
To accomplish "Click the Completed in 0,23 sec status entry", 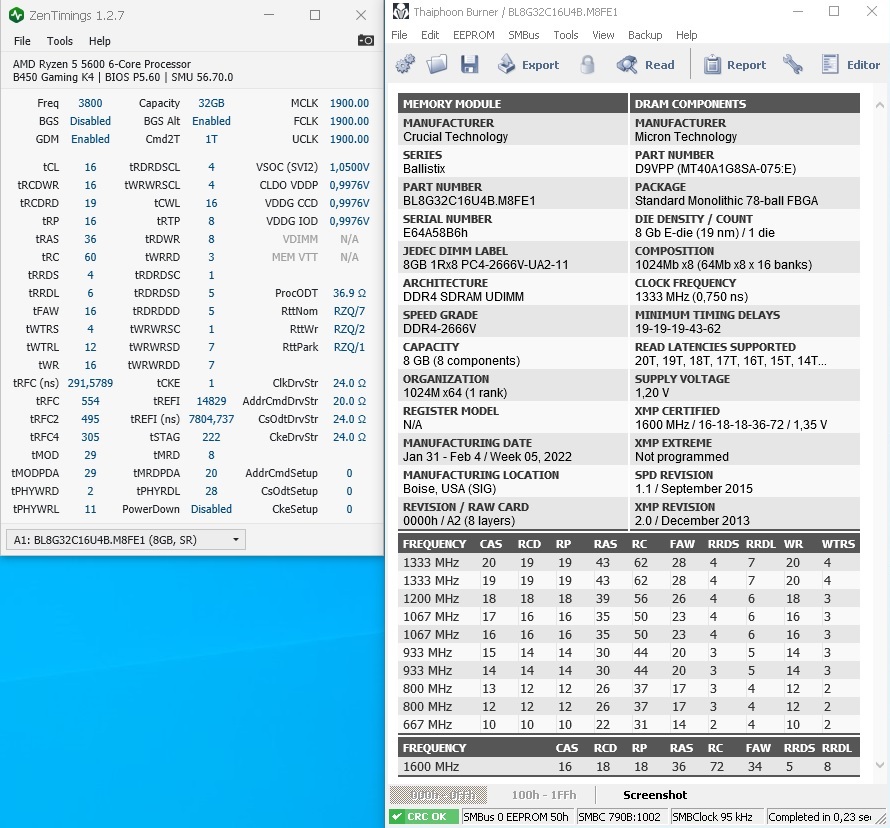I will click(x=820, y=817).
